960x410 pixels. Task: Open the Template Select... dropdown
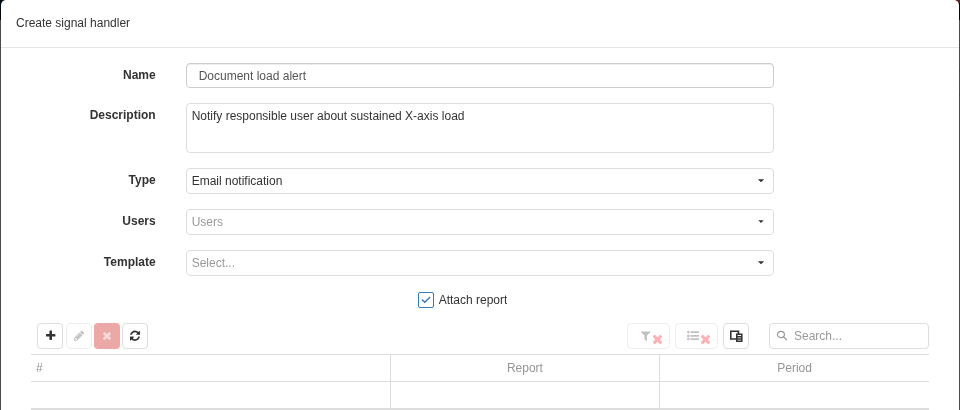pos(480,263)
